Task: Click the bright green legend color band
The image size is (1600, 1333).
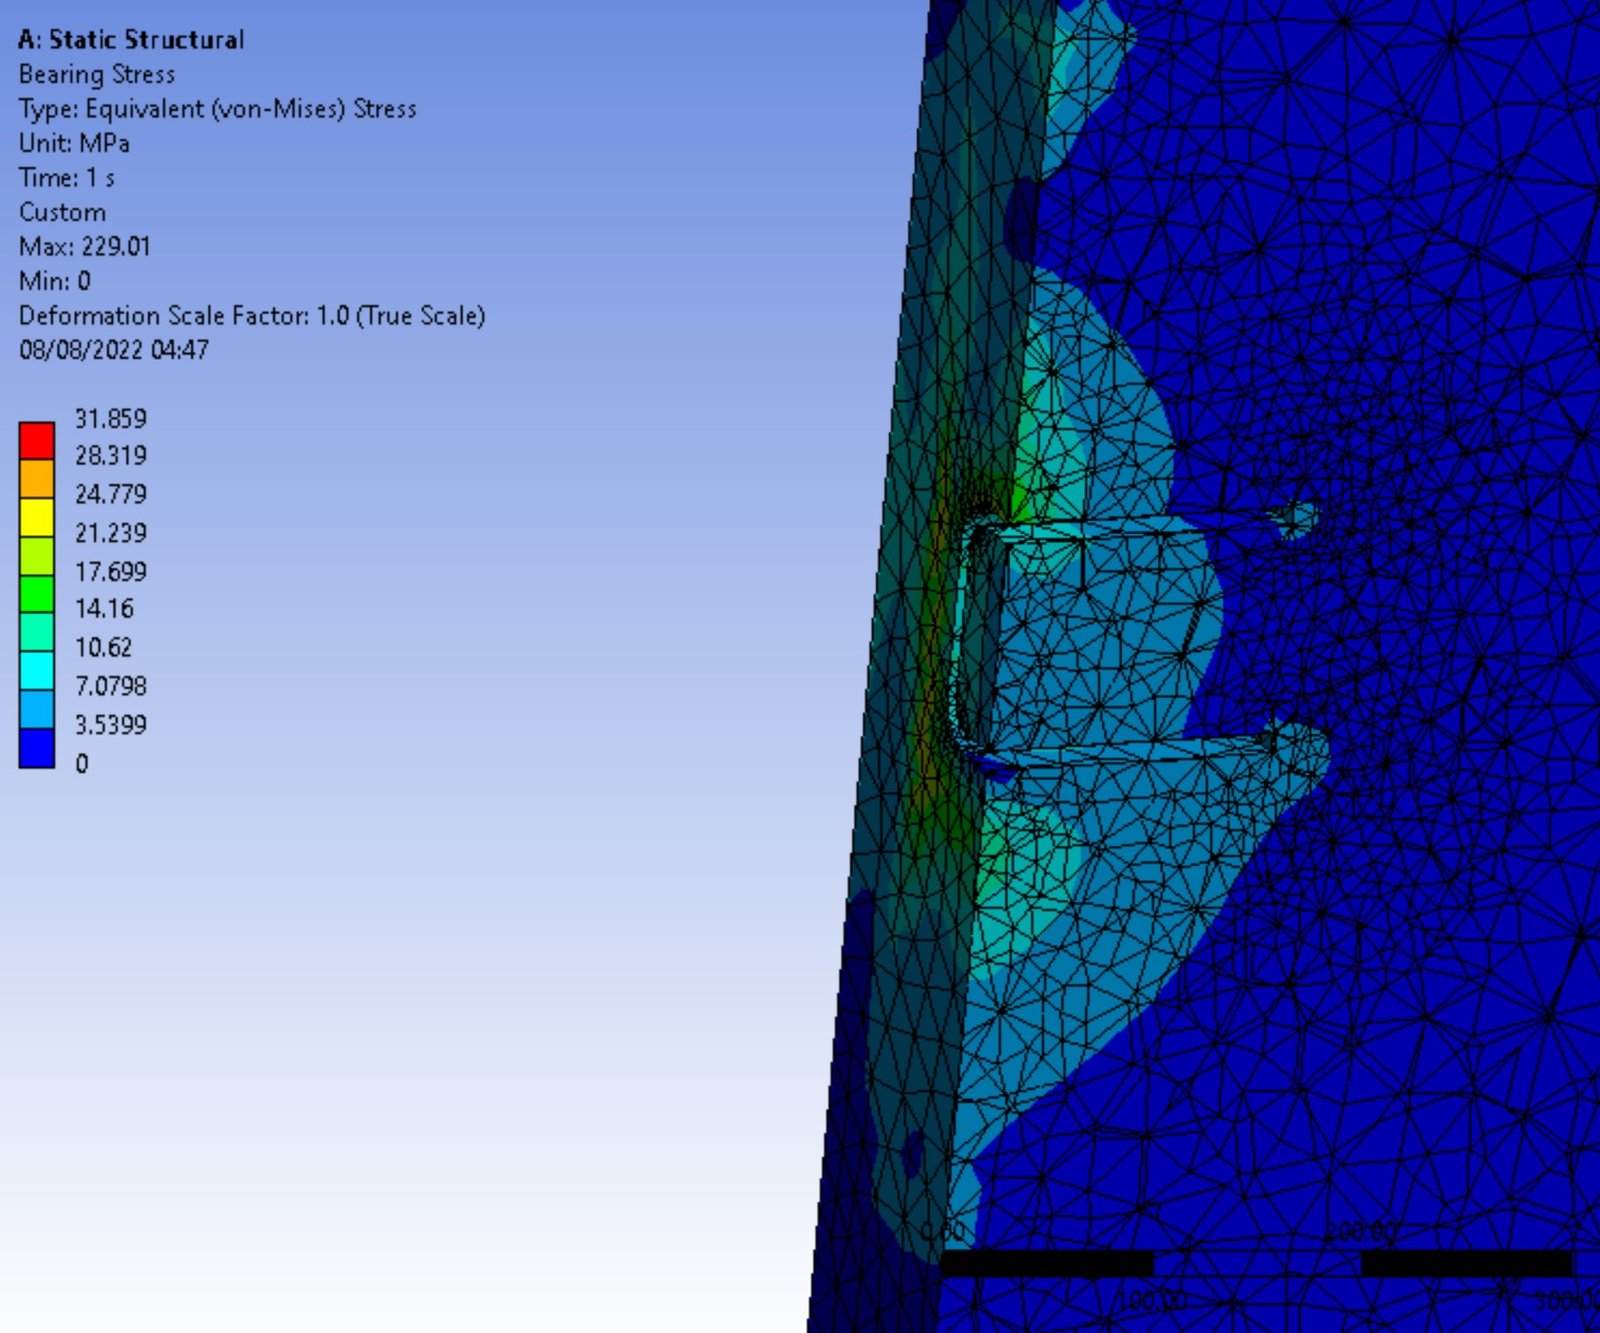Action: [37, 594]
